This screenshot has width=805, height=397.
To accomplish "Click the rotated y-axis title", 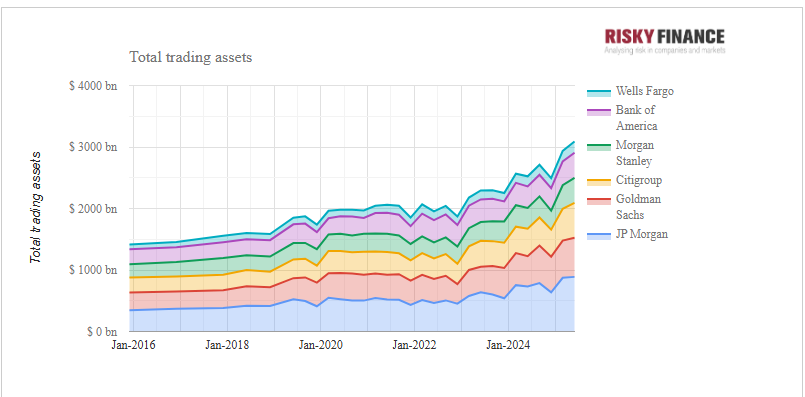I will pyautogui.click(x=35, y=207).
